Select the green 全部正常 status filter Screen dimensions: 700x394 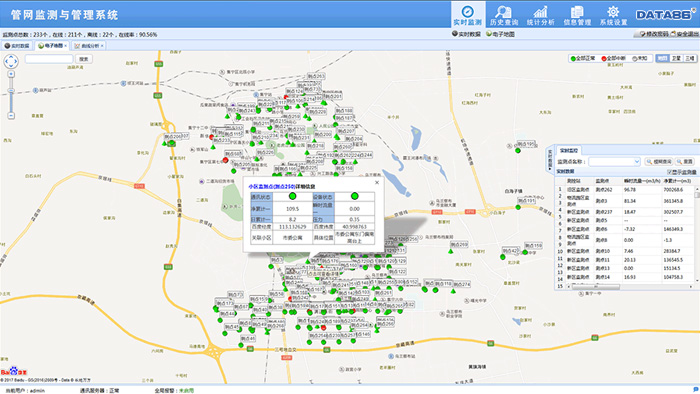(583, 58)
